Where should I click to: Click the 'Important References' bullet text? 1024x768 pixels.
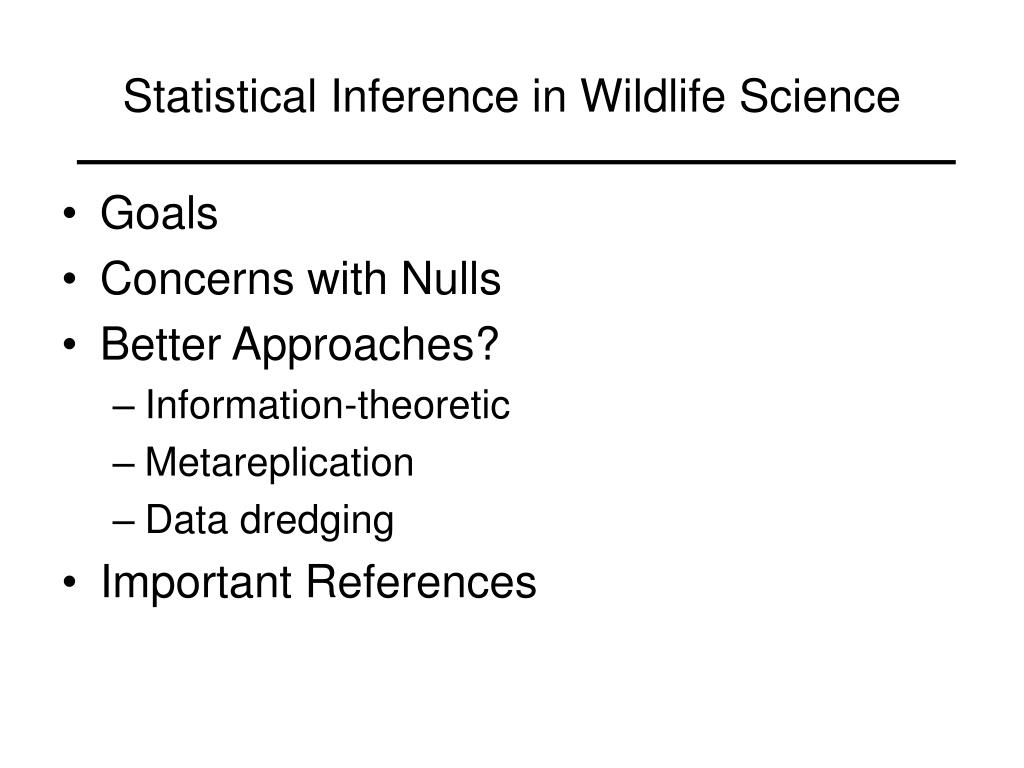click(318, 581)
